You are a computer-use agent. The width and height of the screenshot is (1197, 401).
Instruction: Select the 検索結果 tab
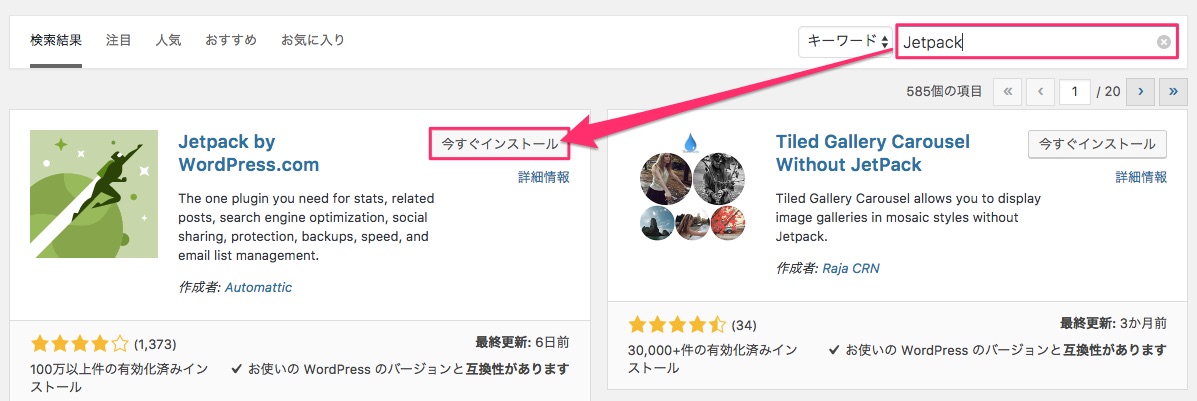(x=56, y=40)
